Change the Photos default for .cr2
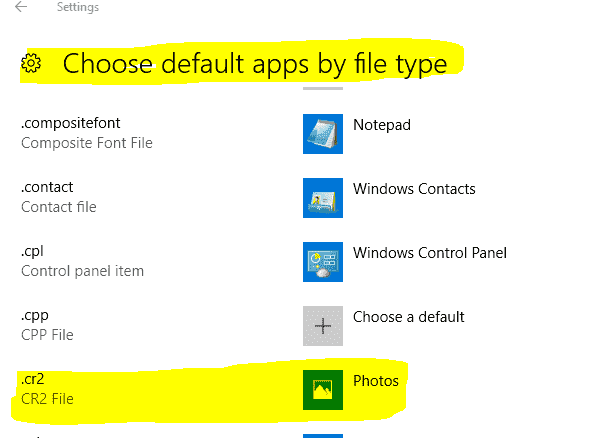The width and height of the screenshot is (613, 438). click(x=376, y=381)
